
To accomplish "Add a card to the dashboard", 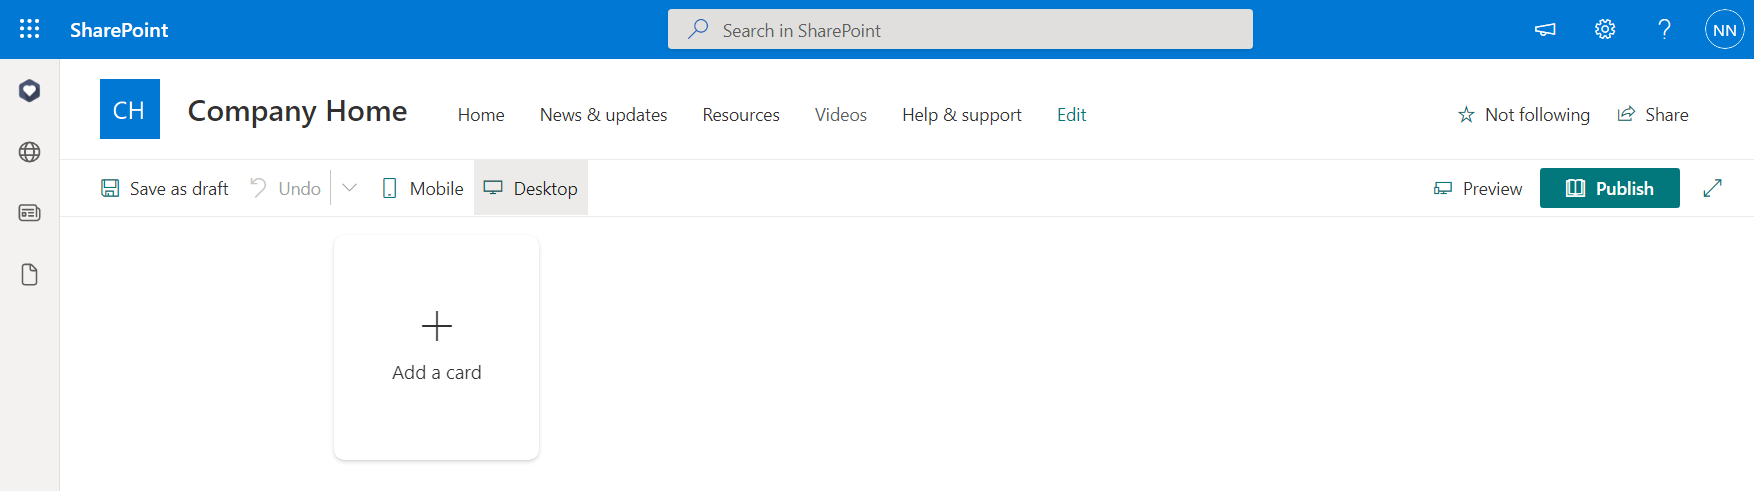I will pyautogui.click(x=437, y=347).
